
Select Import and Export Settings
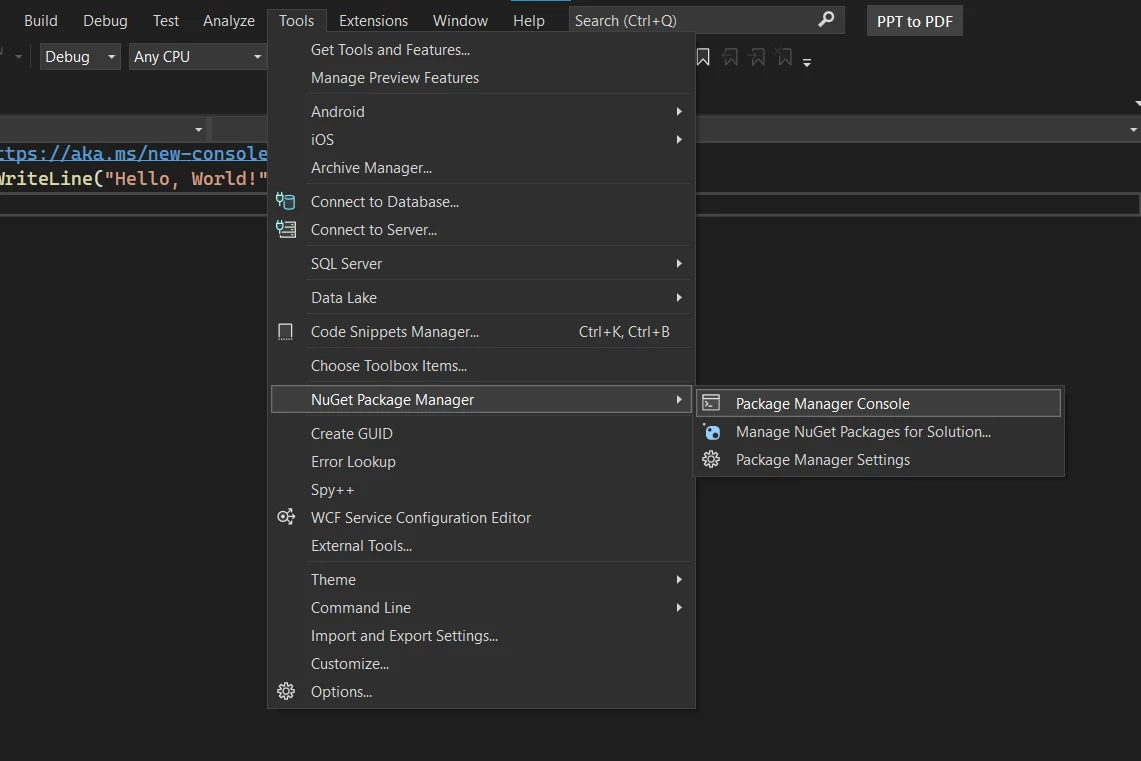[x=404, y=636]
